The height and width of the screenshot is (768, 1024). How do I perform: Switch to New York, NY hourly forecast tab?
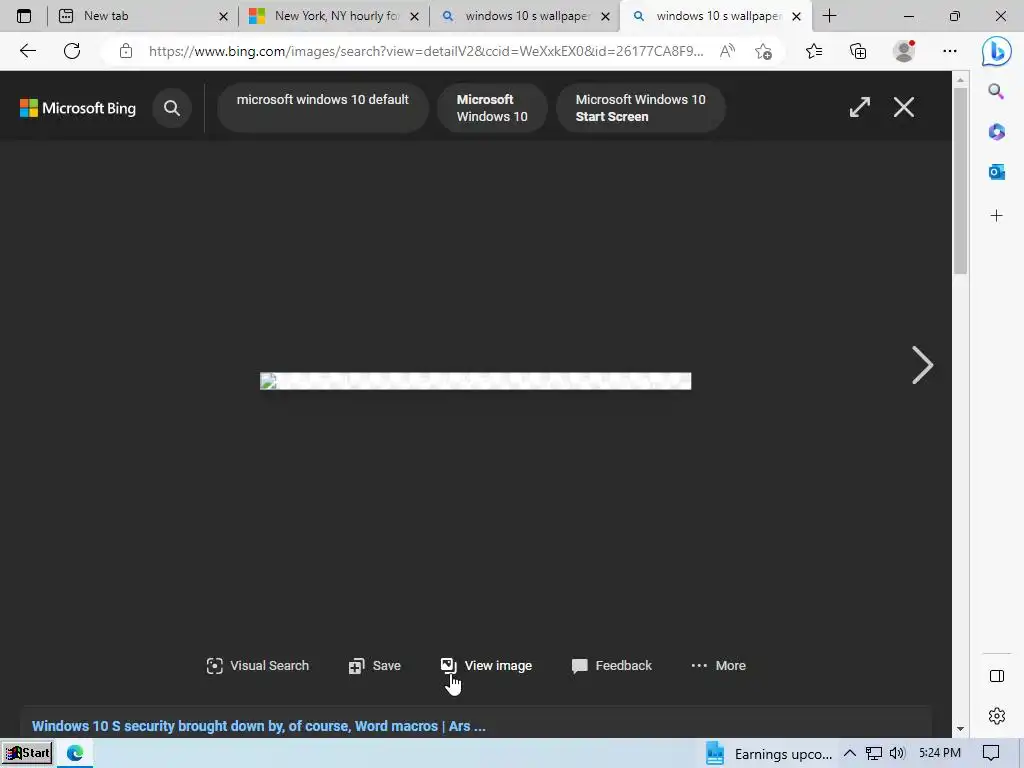[336, 16]
